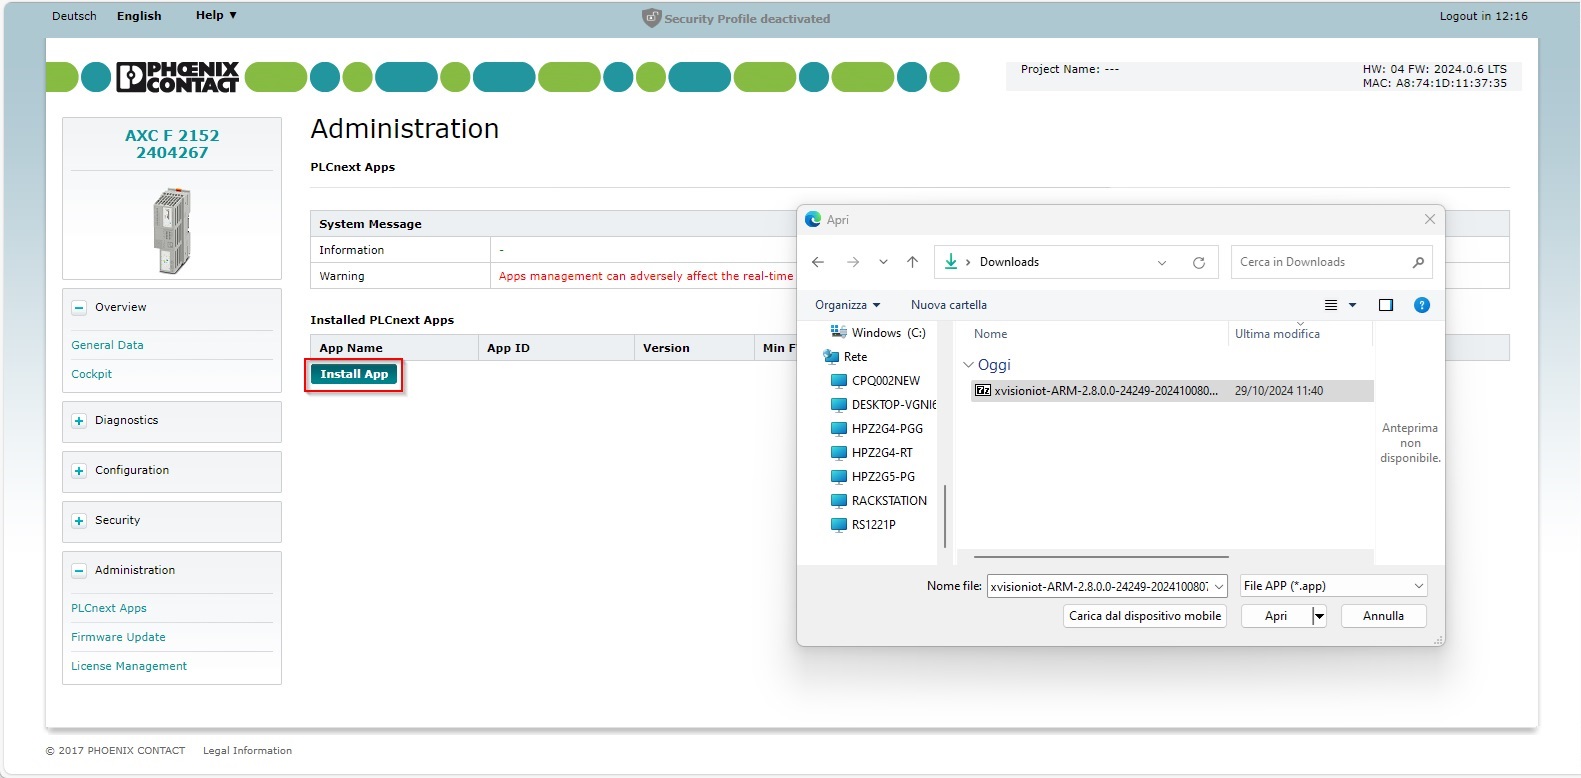
Task: Click the Install App button
Action: point(354,374)
